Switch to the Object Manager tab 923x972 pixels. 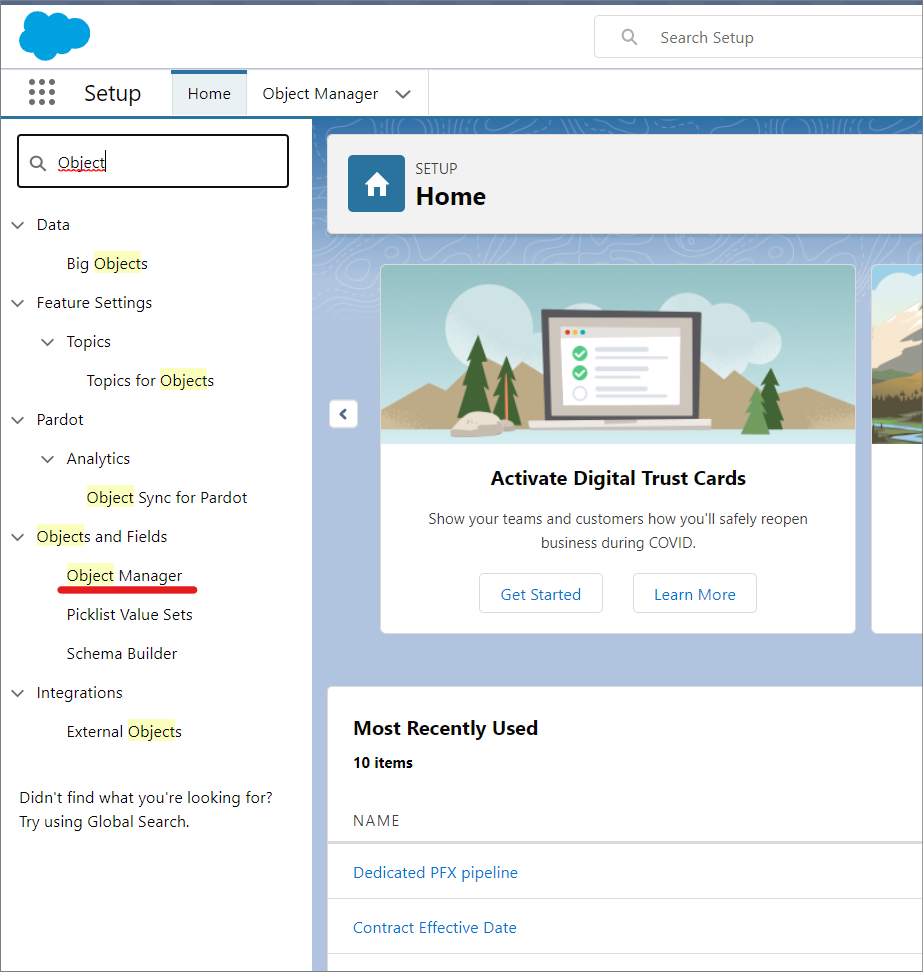320,94
